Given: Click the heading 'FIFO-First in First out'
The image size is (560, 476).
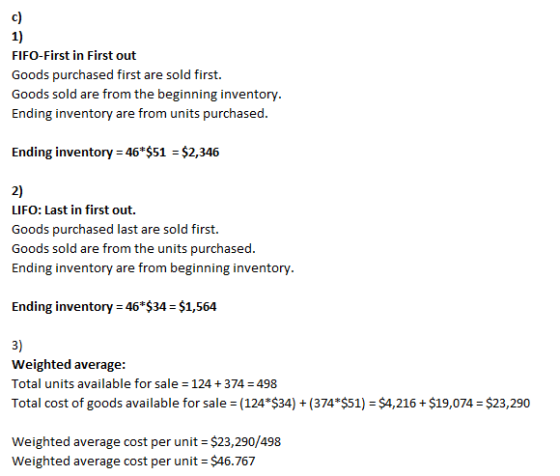Looking at the screenshot, I should coord(74,56).
